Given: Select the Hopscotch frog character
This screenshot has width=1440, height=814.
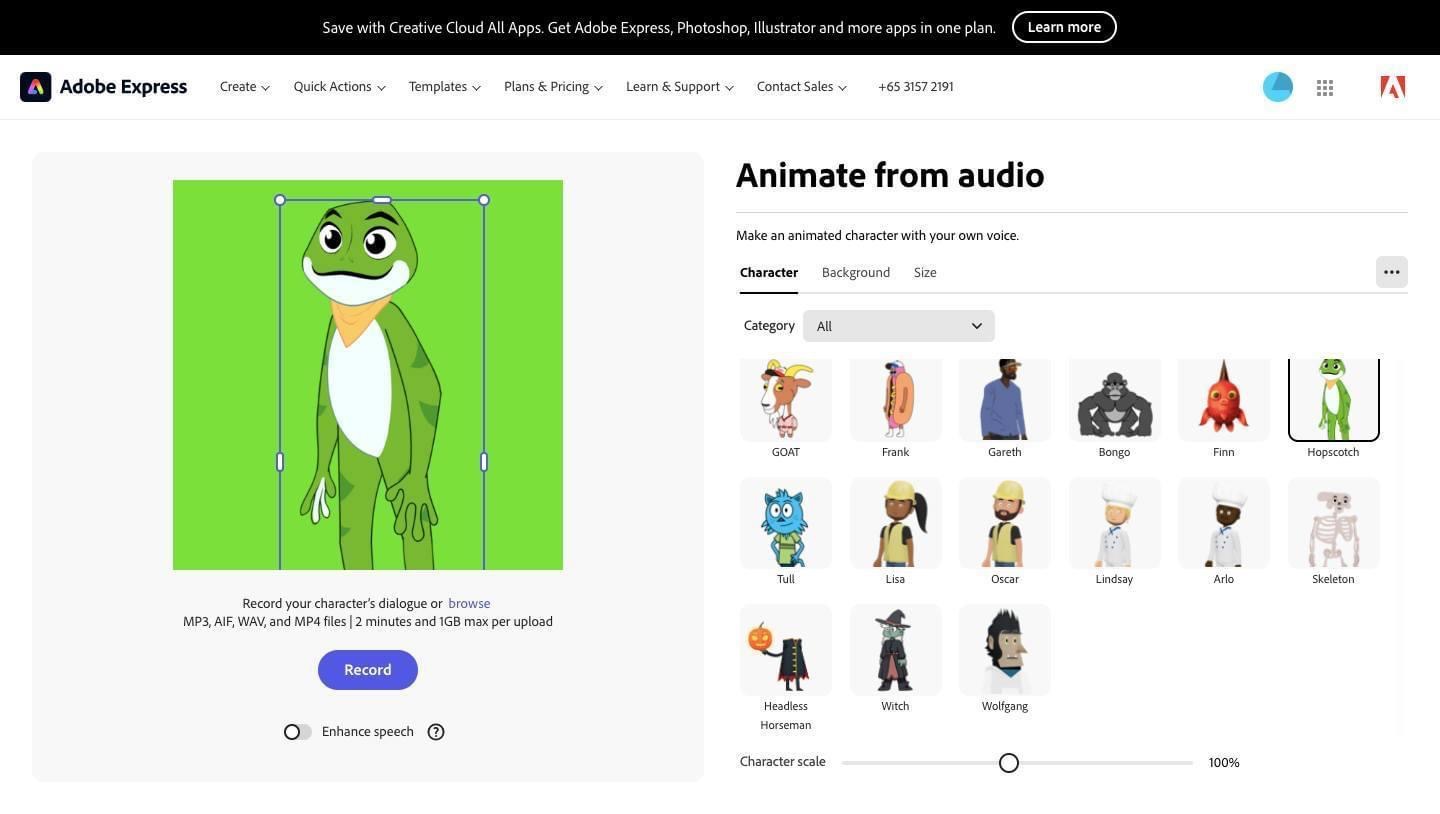Looking at the screenshot, I should pos(1334,400).
